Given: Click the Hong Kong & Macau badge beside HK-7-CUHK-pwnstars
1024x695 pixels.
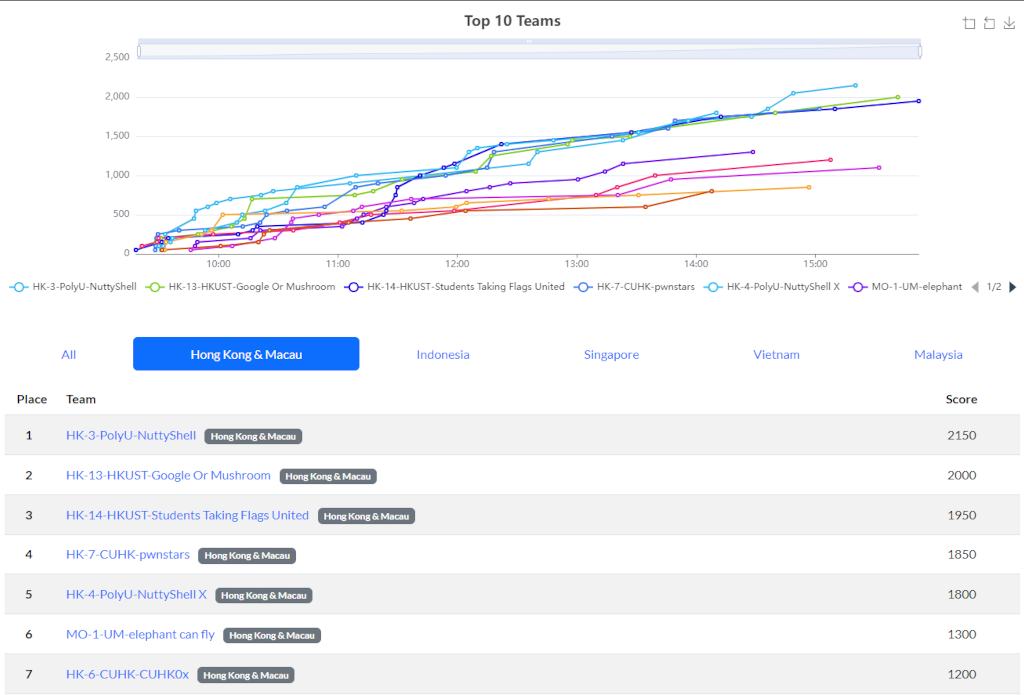Looking at the screenshot, I should pyautogui.click(x=249, y=555).
